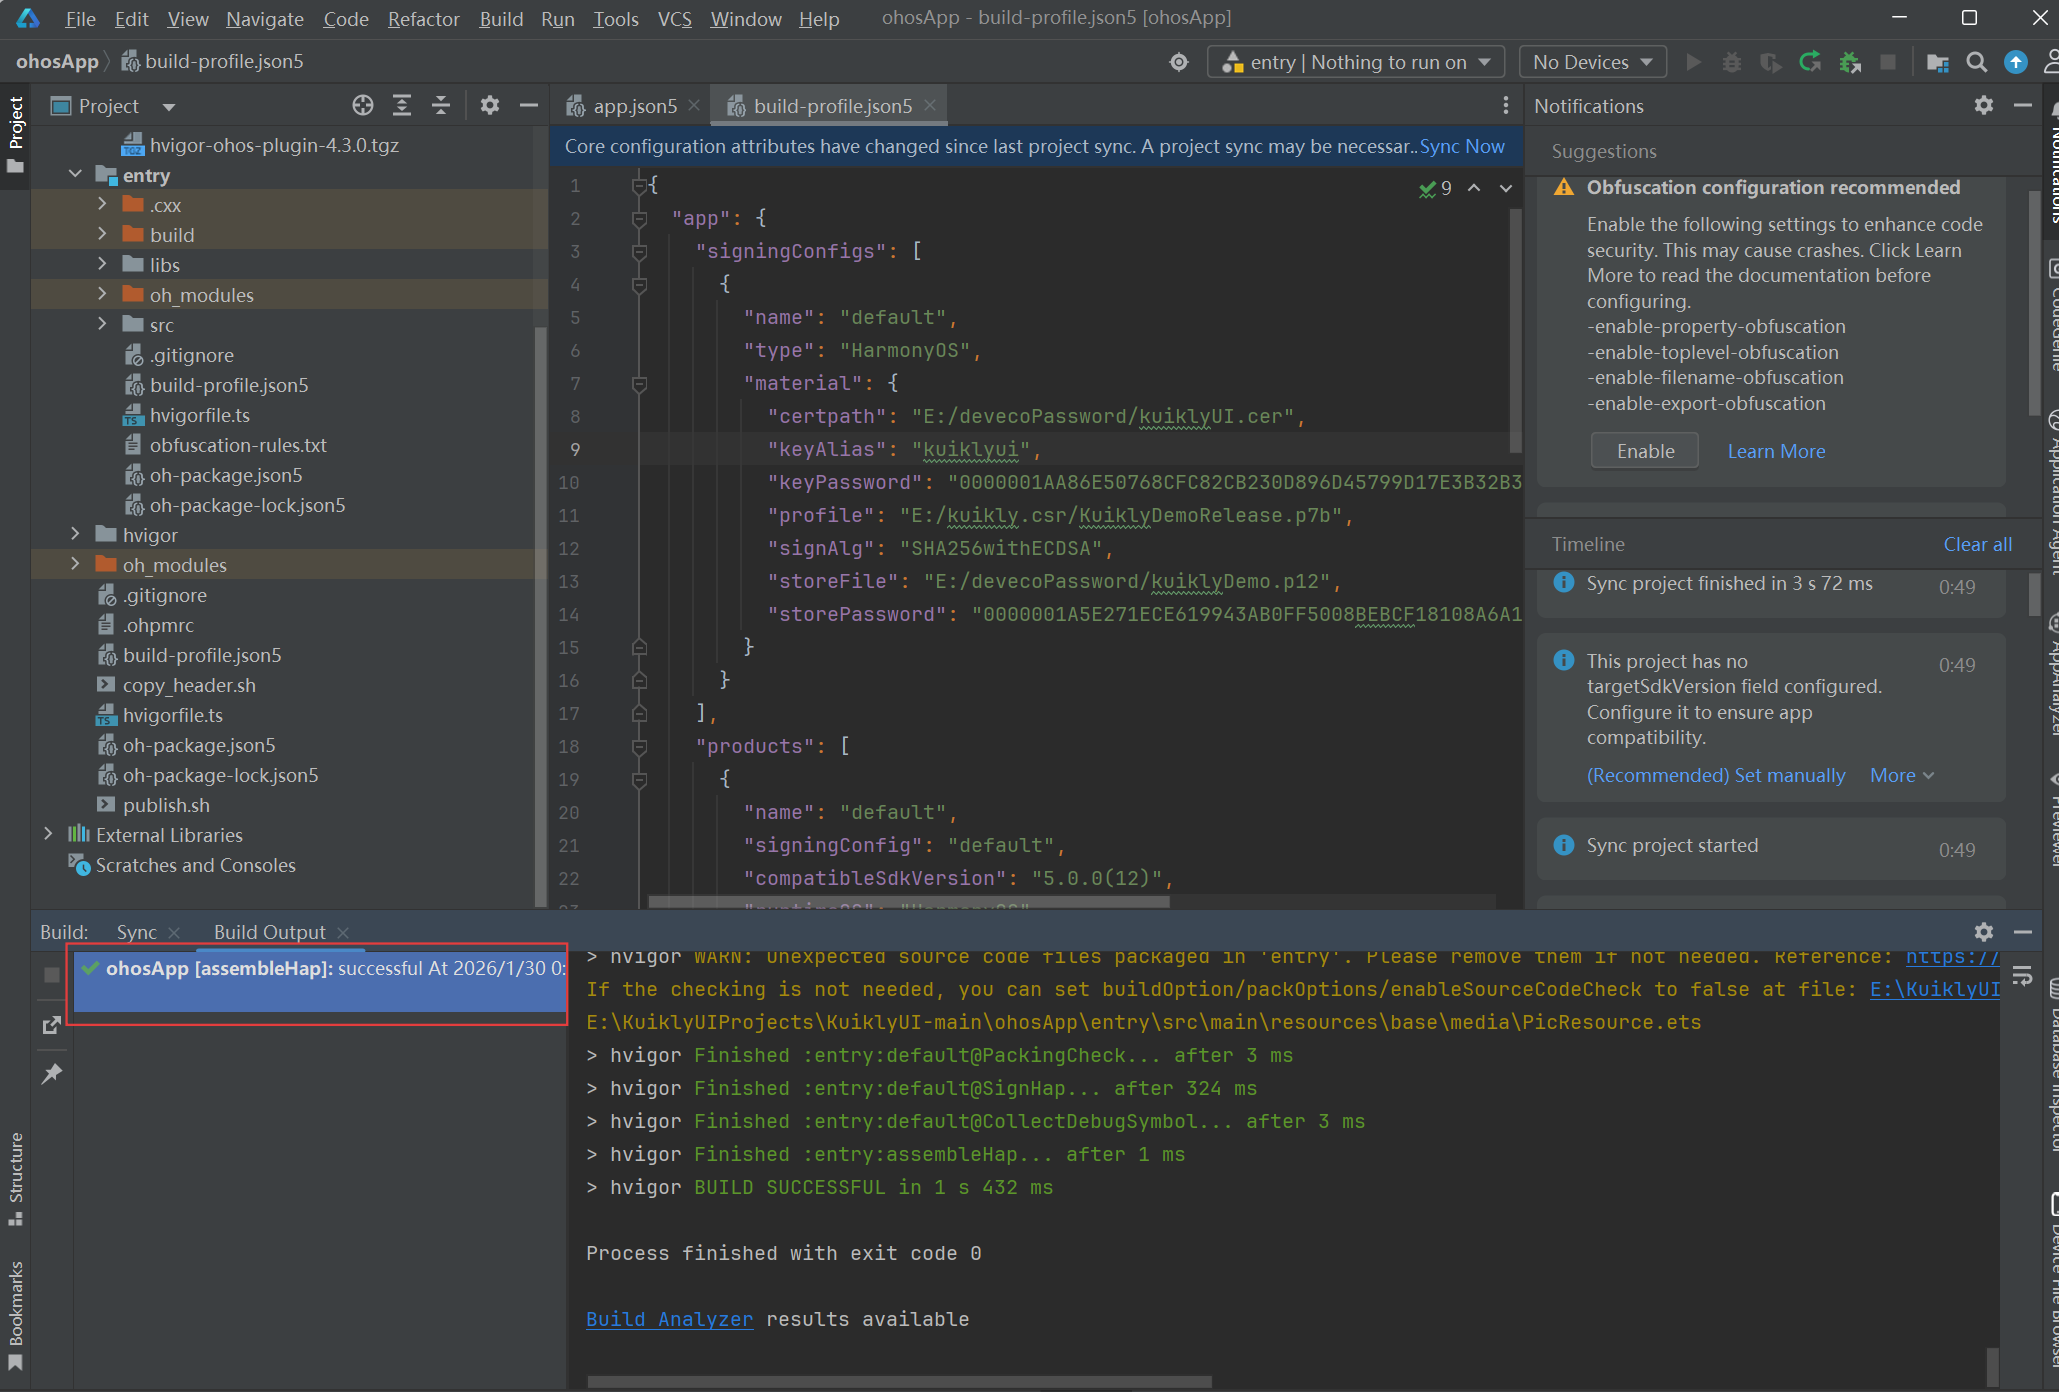Click the Sync Now link

(1462, 146)
